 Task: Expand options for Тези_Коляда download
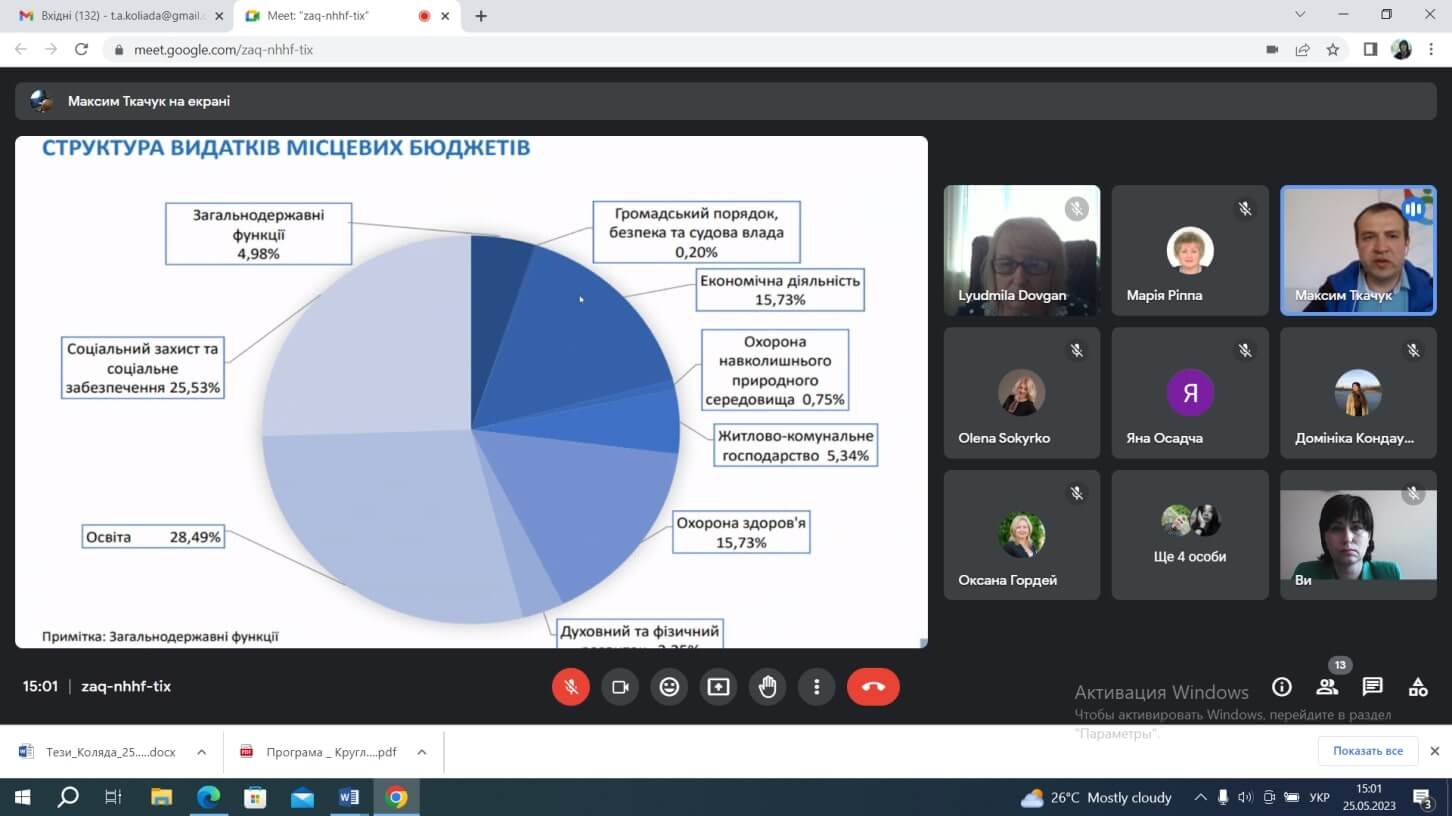201,752
